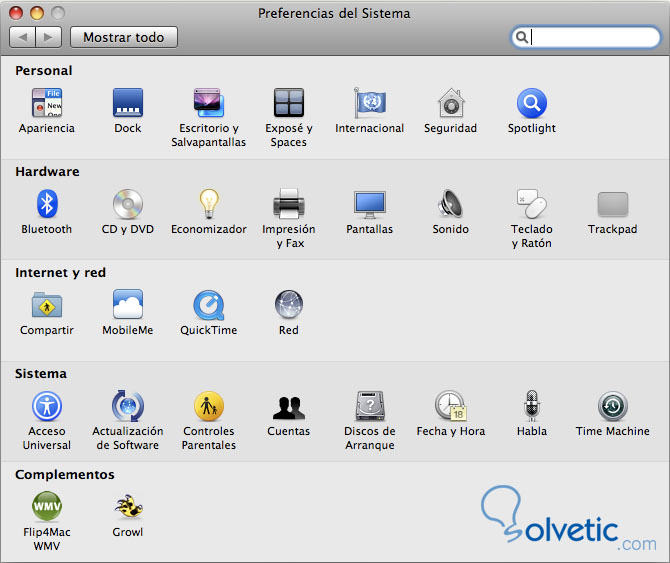Go forward with the right arrow button
This screenshot has height=563, width=670.
[49, 37]
